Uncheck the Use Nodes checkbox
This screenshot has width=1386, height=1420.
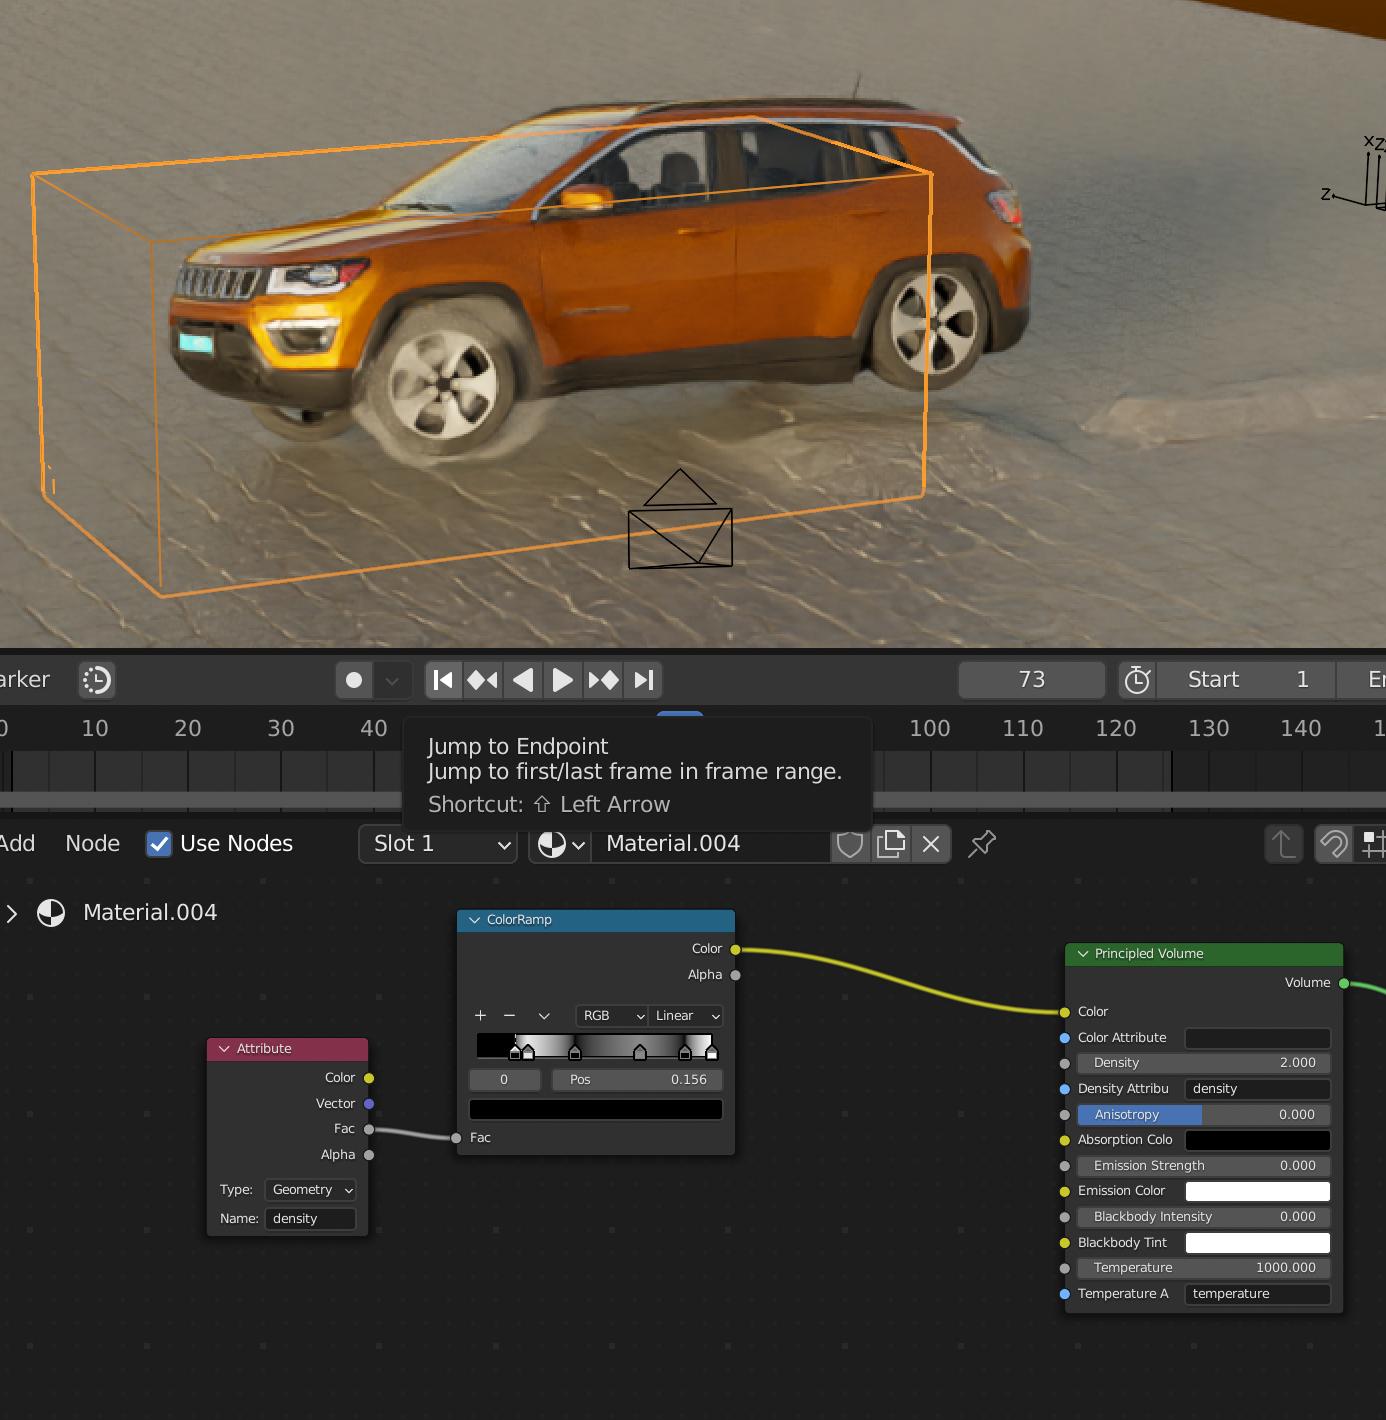point(159,844)
